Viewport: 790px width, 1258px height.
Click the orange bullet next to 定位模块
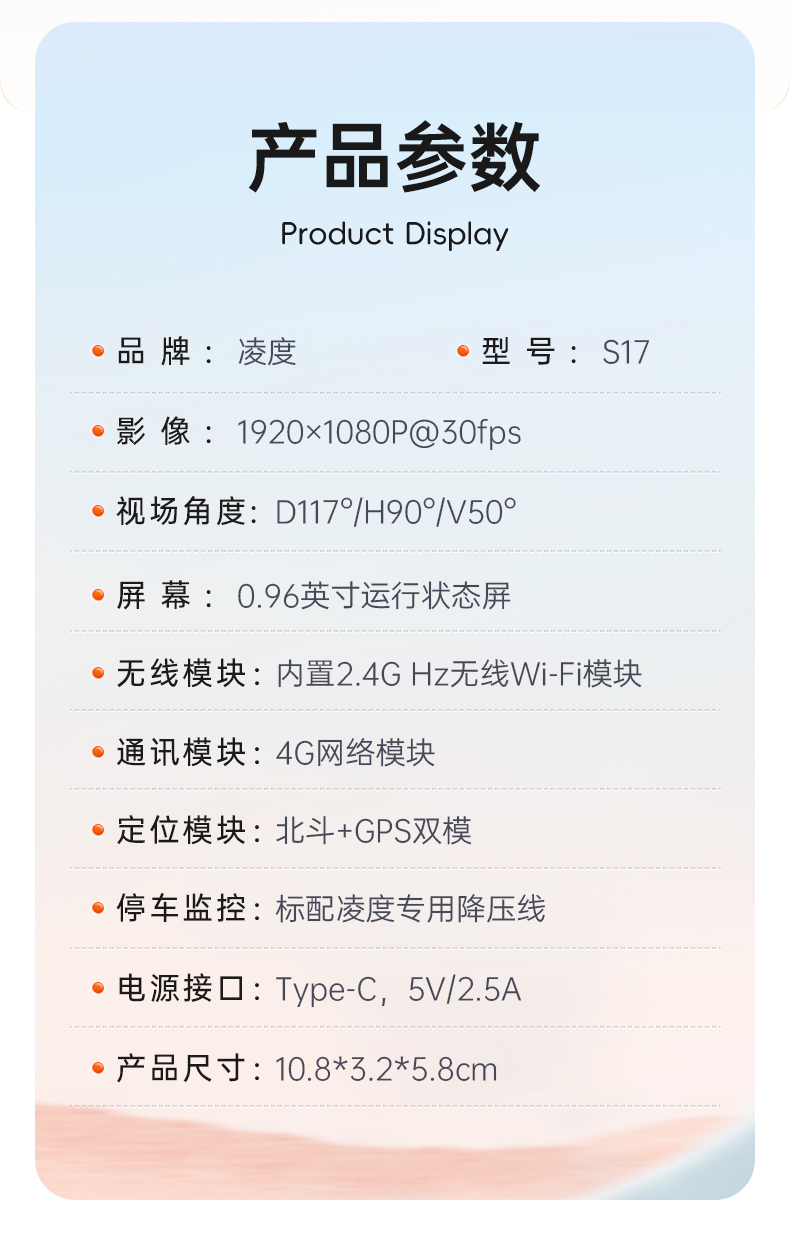(x=98, y=830)
